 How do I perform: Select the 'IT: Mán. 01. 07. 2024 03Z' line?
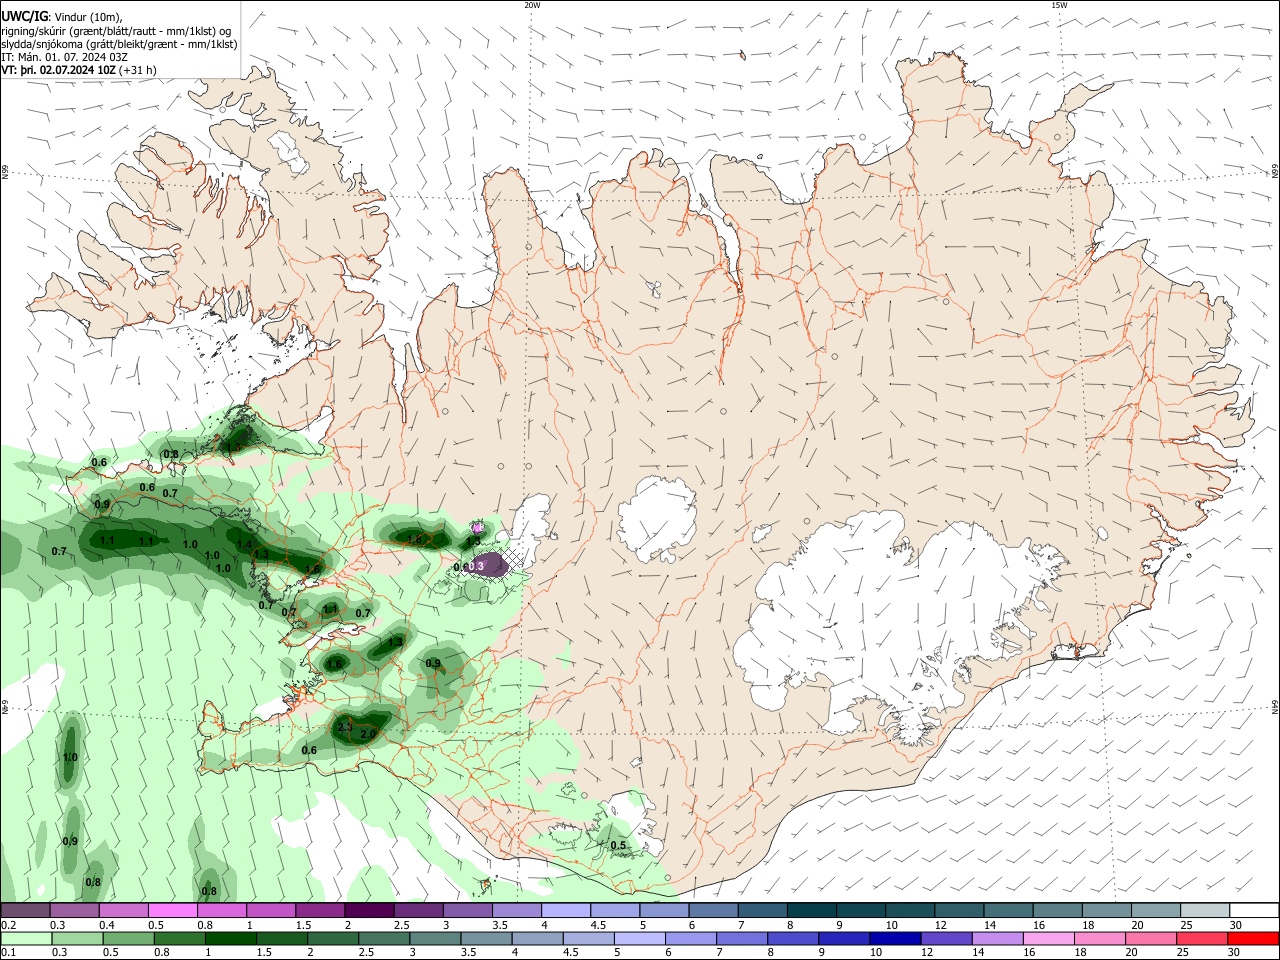pos(64,57)
